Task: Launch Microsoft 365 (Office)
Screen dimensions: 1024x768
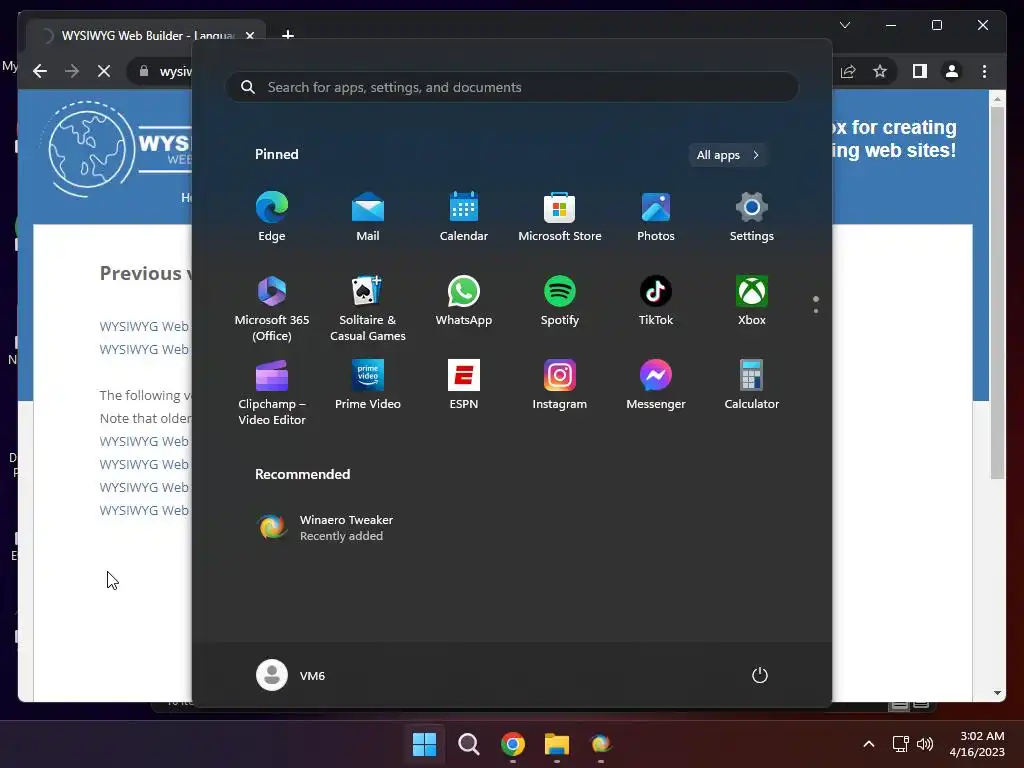Action: (272, 308)
